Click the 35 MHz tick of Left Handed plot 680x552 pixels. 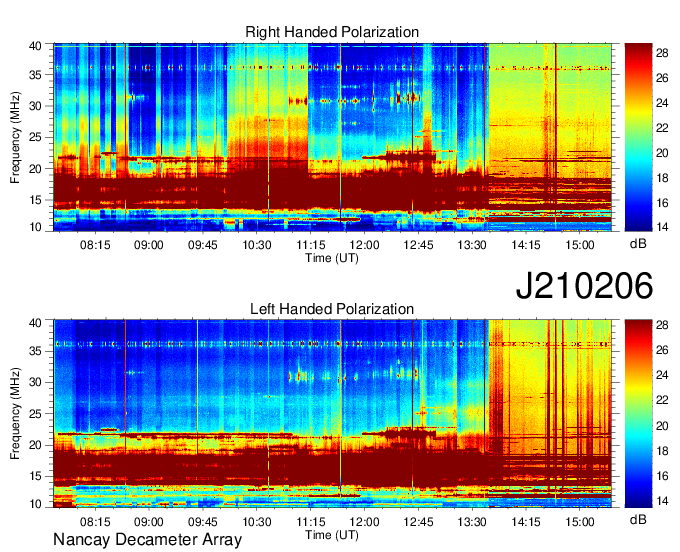click(x=36, y=352)
